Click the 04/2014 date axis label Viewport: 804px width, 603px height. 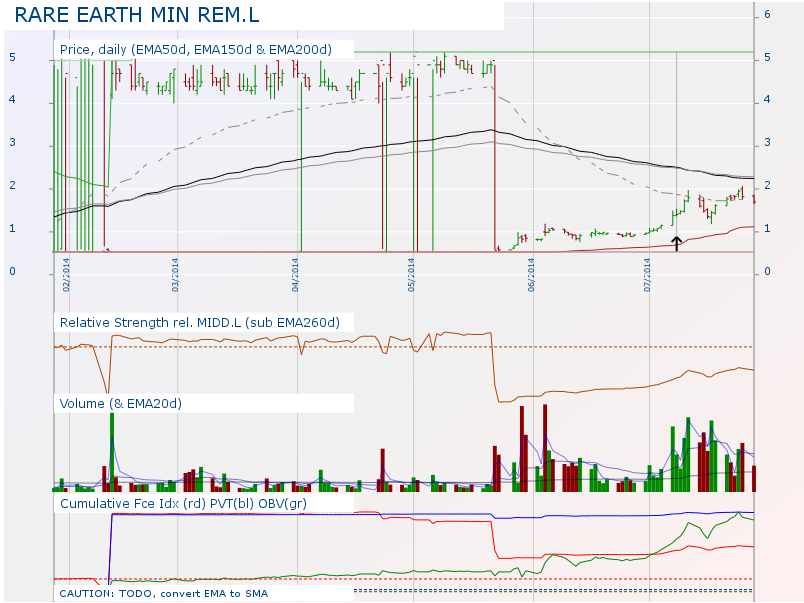(295, 275)
